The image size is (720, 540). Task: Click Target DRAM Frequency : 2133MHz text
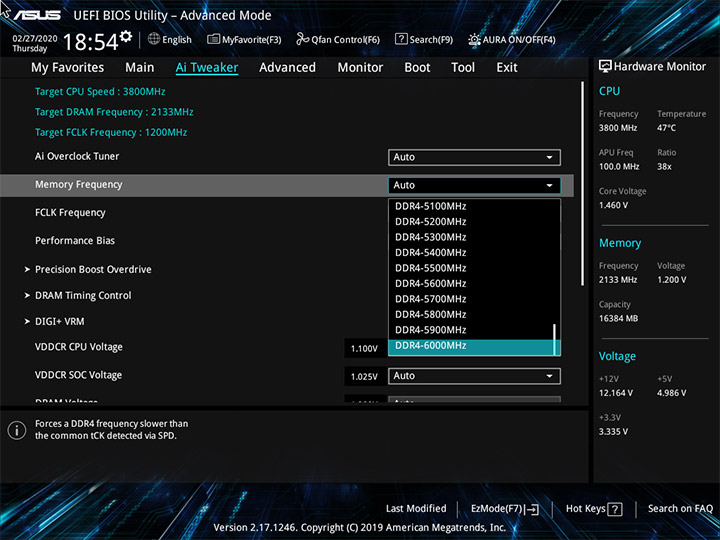(x=114, y=112)
